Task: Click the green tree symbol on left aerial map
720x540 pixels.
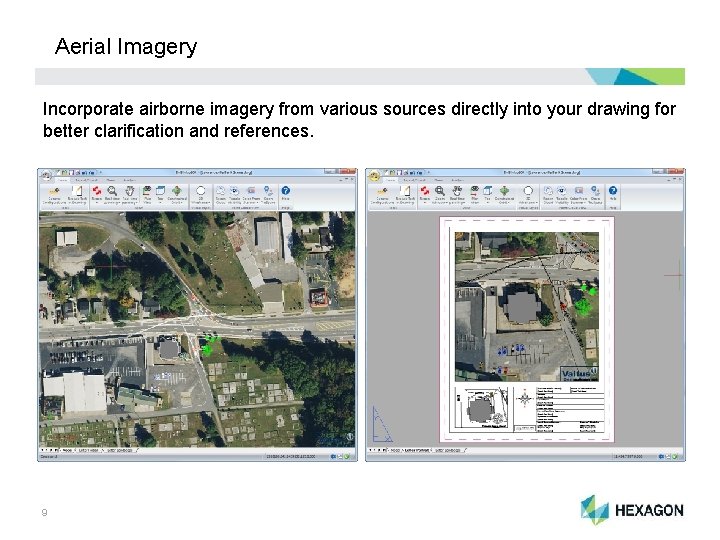Action: [x=209, y=345]
